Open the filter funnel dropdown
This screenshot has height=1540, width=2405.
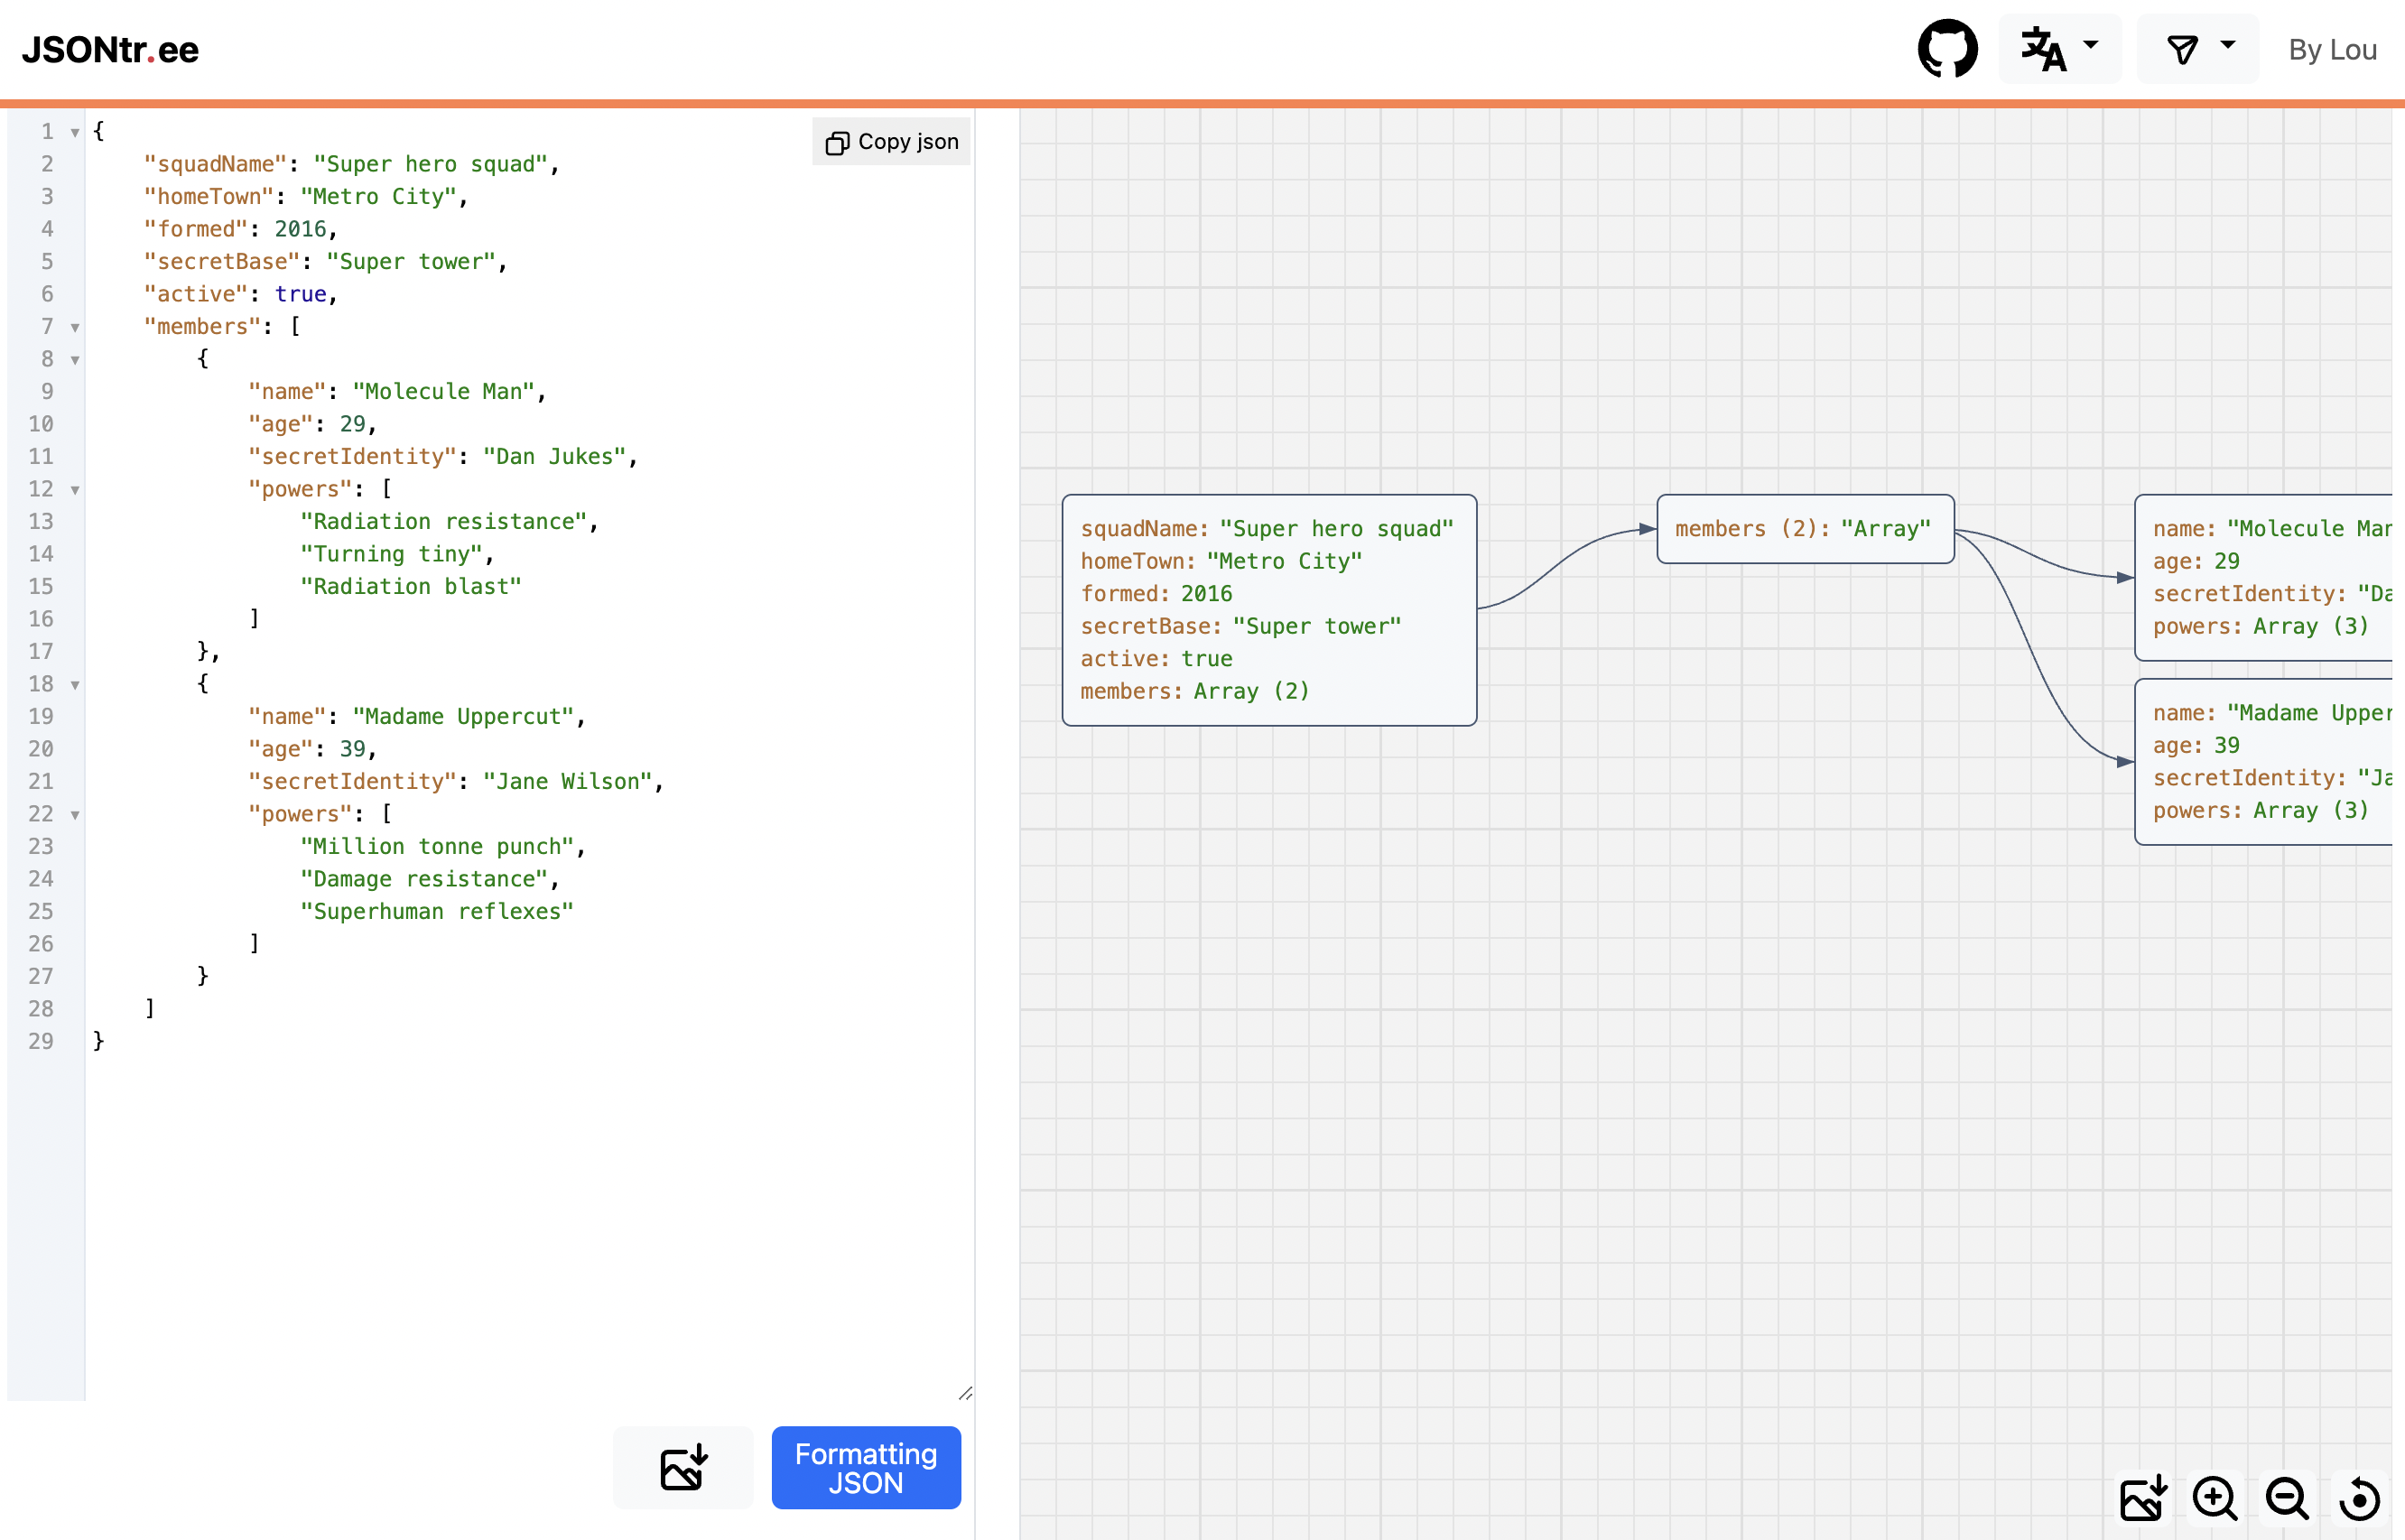pyautogui.click(x=2198, y=48)
